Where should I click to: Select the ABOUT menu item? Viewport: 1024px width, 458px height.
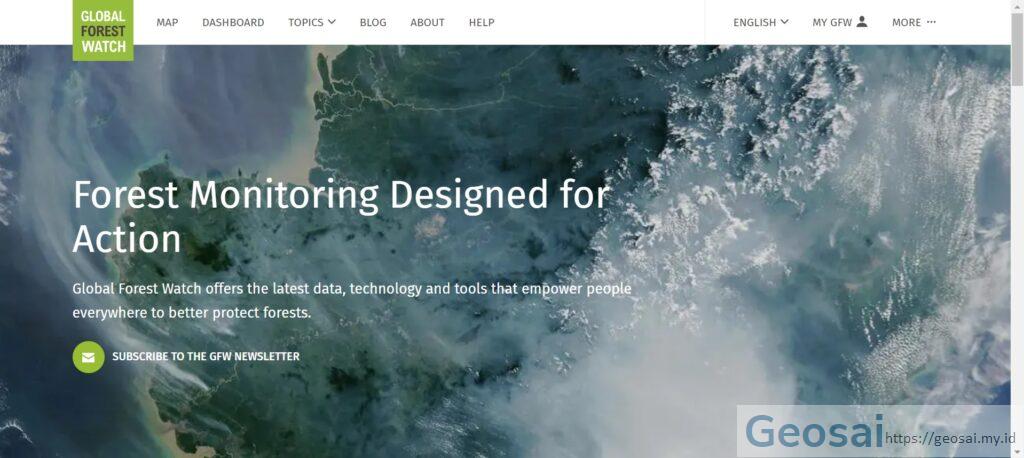[x=427, y=22]
